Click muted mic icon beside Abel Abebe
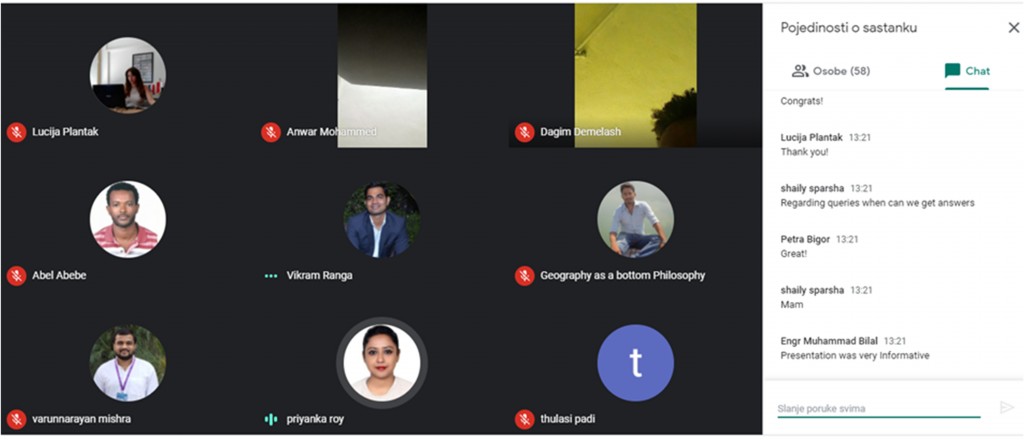The height and width of the screenshot is (440, 1024). 16,275
